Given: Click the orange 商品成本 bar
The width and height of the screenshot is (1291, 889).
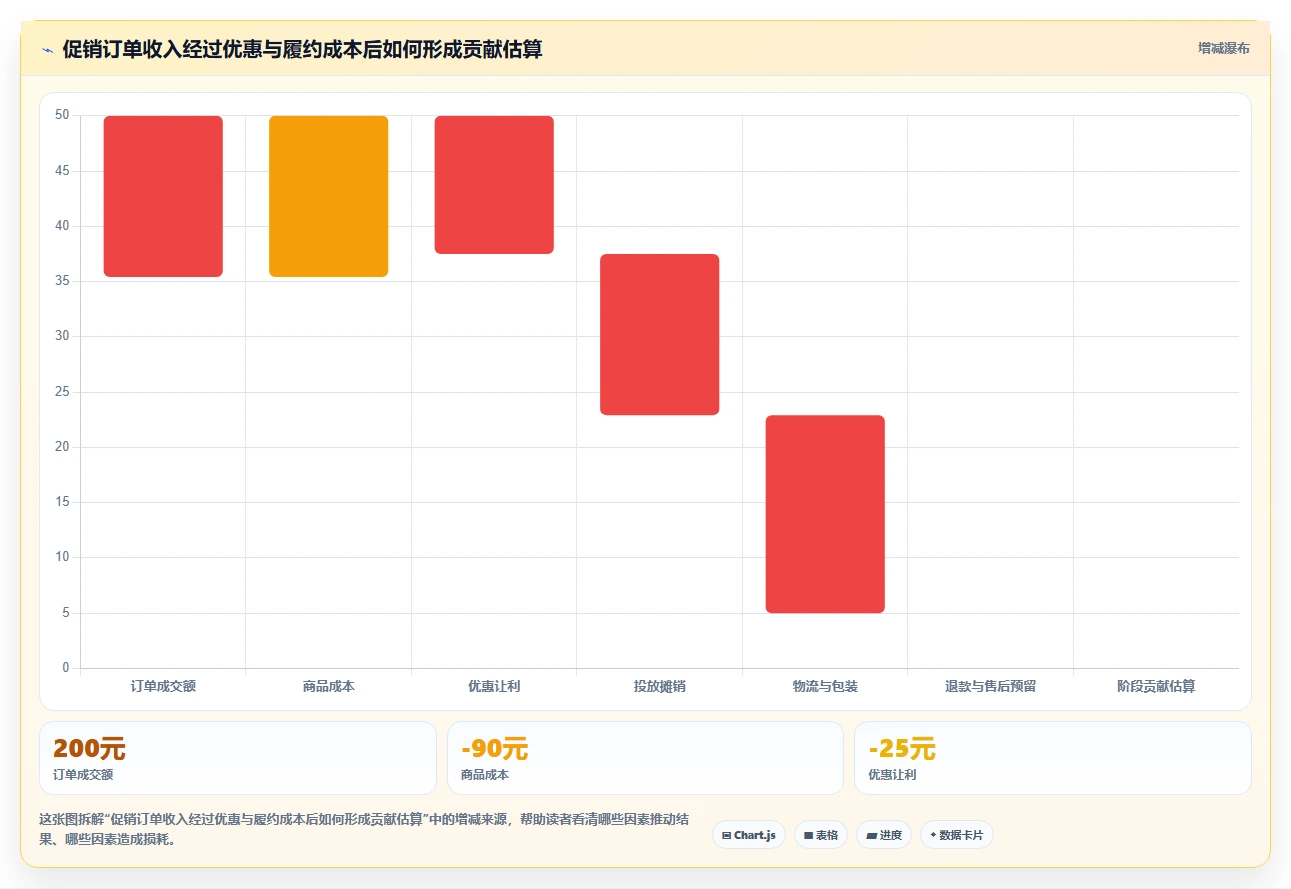Looking at the screenshot, I should (x=329, y=196).
